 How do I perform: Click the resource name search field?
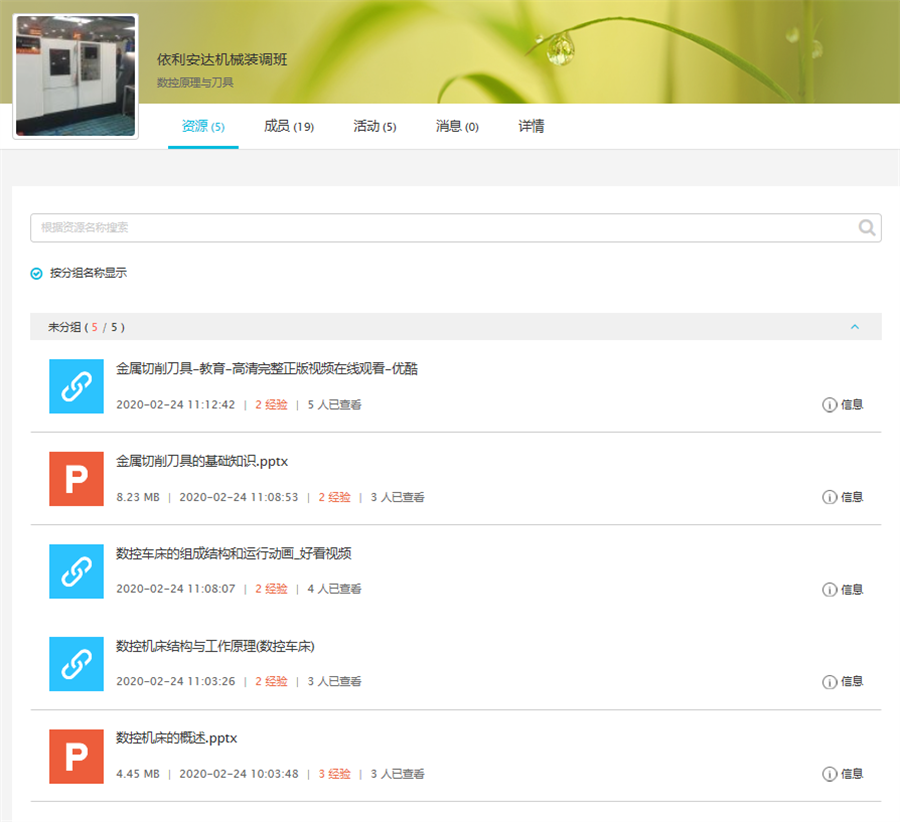pos(440,228)
